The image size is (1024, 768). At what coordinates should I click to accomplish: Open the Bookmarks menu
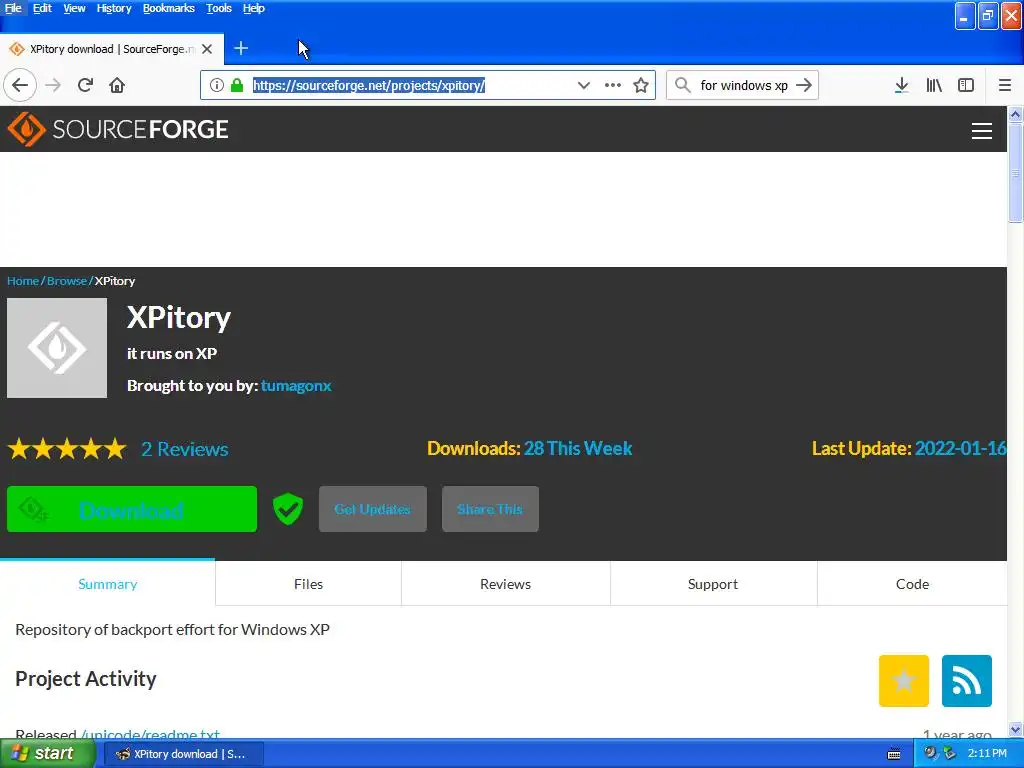click(168, 8)
